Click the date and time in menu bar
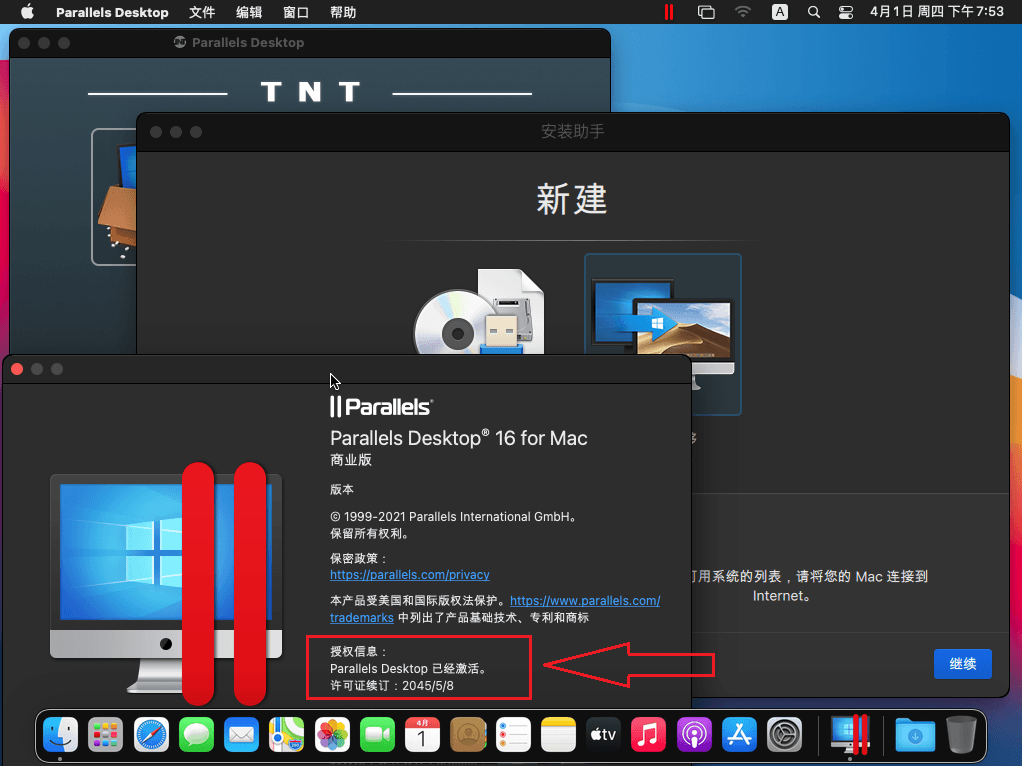1022x766 pixels. click(937, 12)
